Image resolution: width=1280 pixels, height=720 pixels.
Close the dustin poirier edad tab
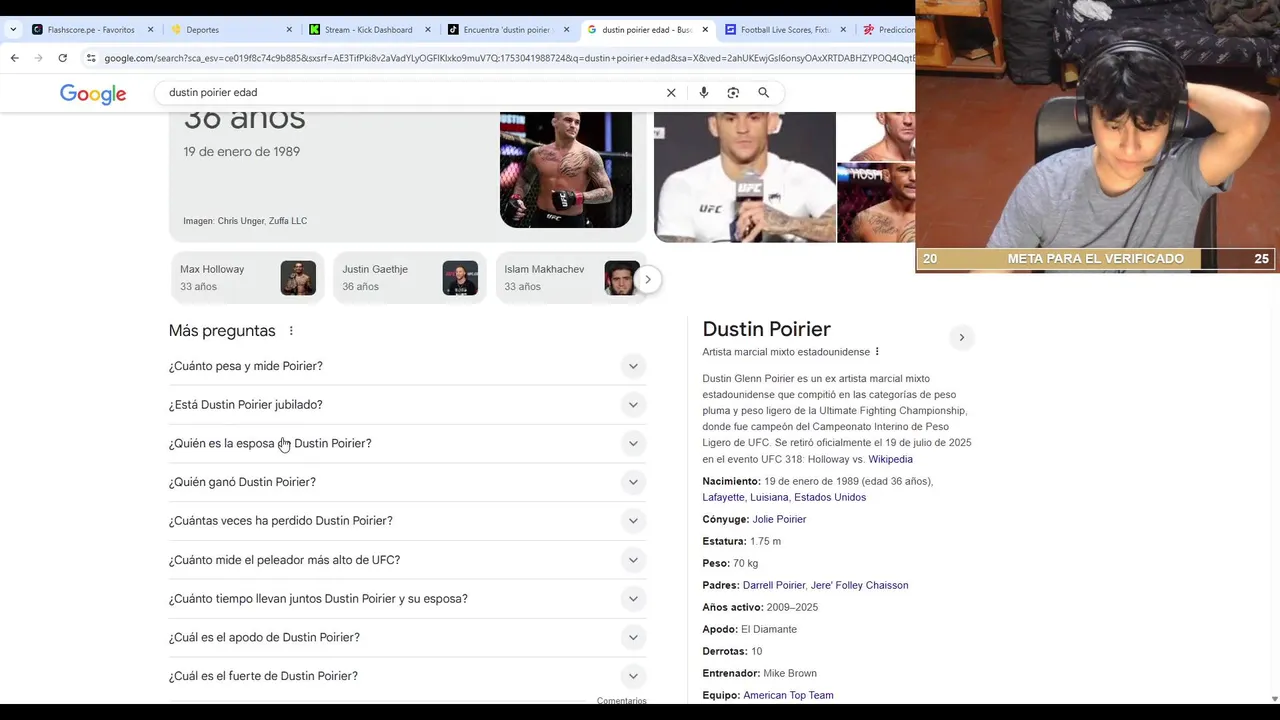(x=705, y=30)
